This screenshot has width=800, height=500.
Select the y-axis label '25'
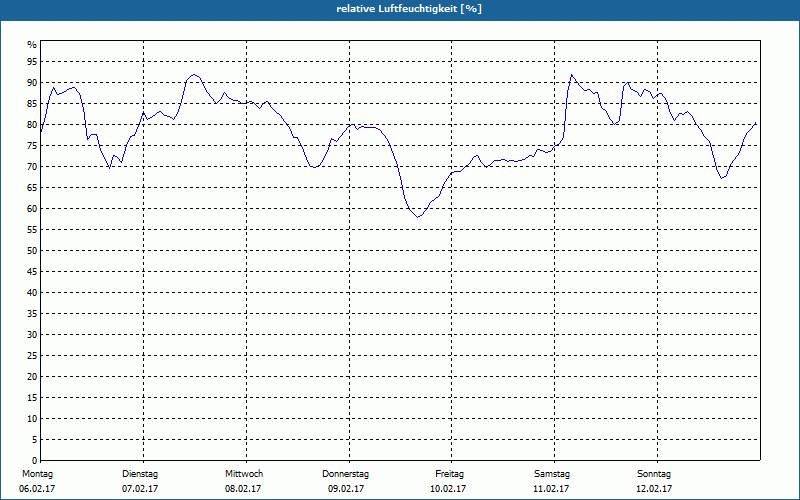pos(32,356)
